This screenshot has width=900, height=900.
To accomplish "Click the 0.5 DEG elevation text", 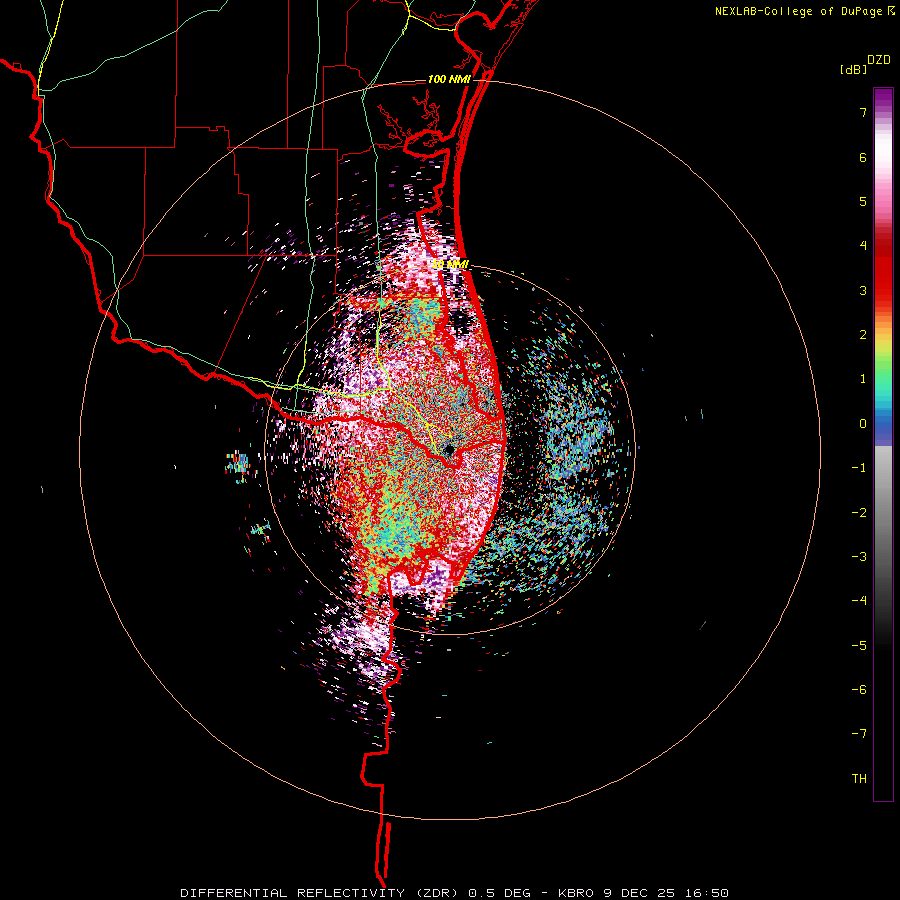I will tap(502, 893).
